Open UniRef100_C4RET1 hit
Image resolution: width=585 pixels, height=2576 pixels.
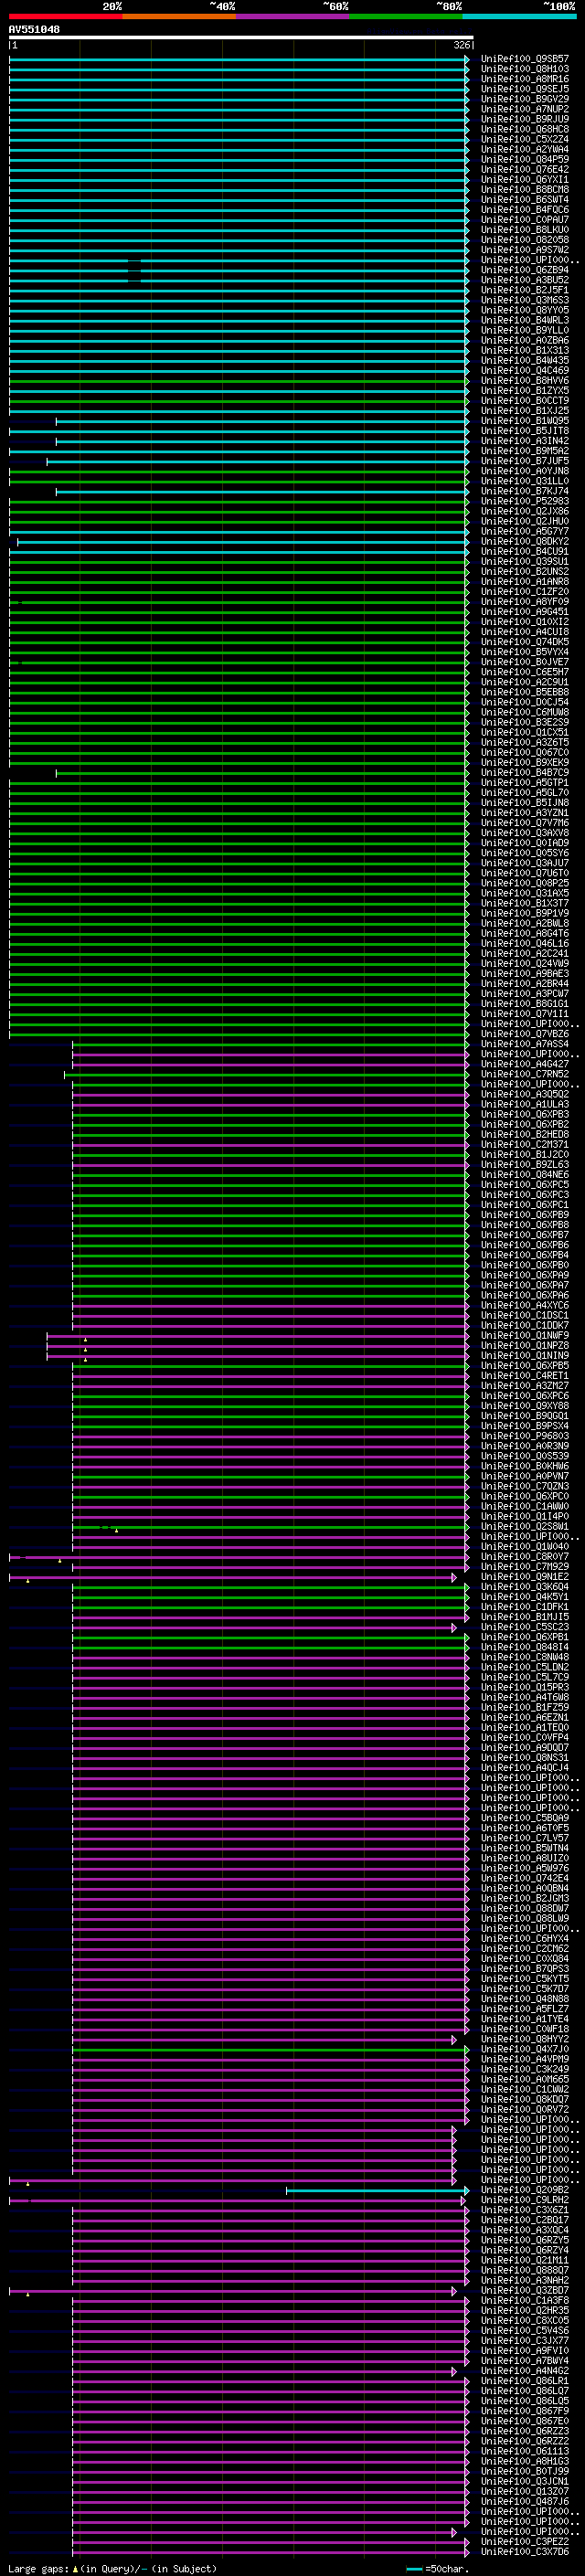[x=525, y=1375]
